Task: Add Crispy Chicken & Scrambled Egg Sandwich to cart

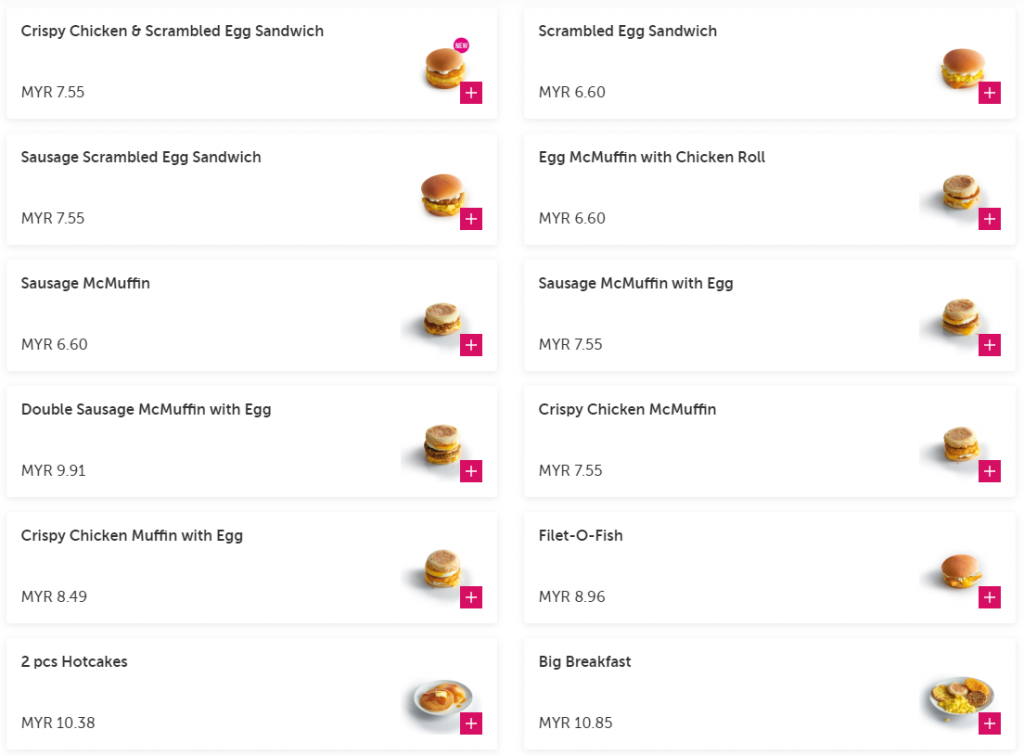Action: point(471,93)
